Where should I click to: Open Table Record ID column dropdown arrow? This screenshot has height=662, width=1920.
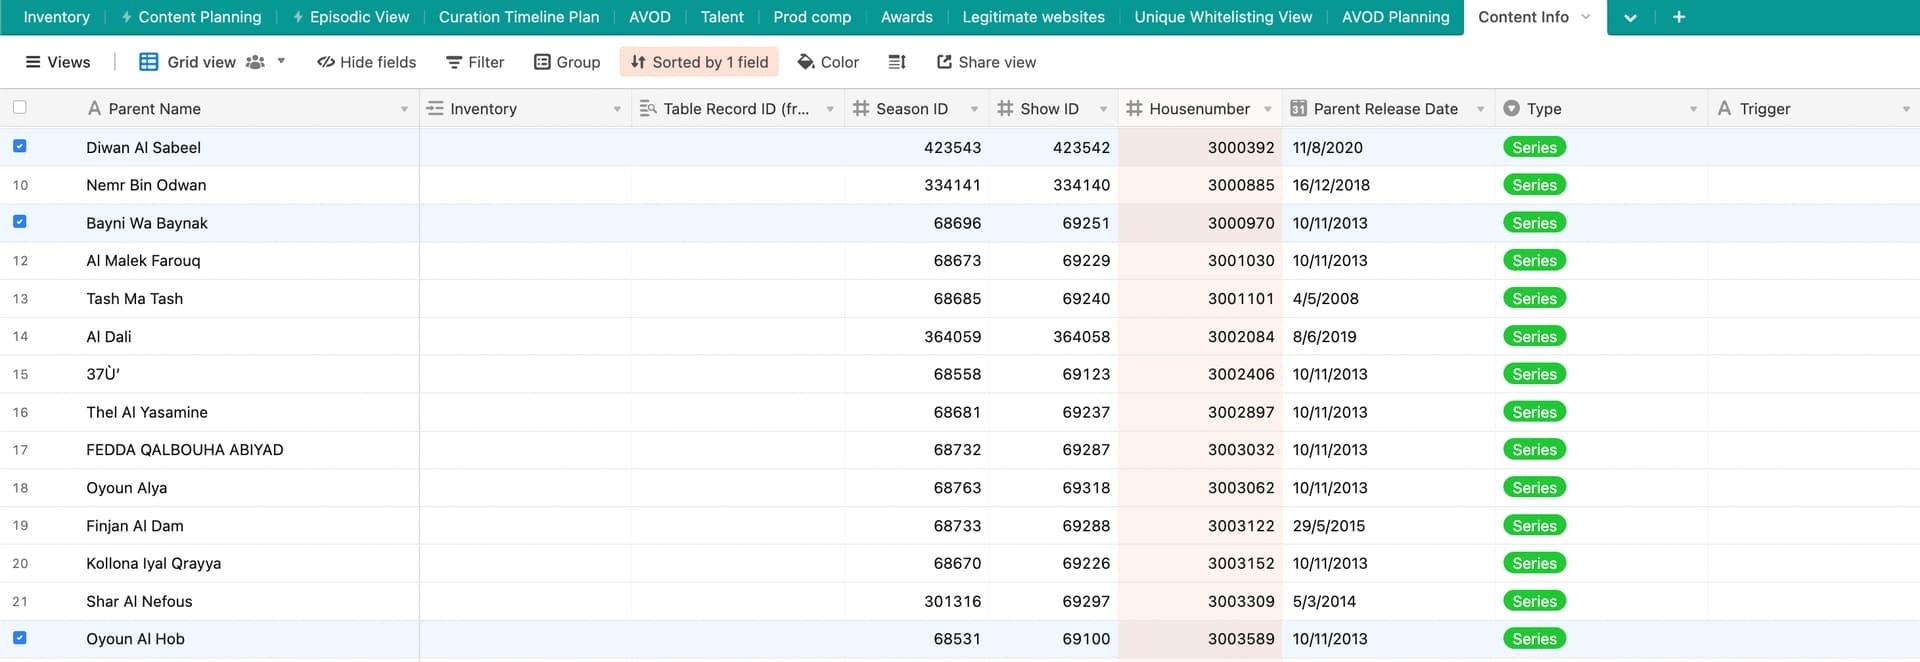coord(830,109)
